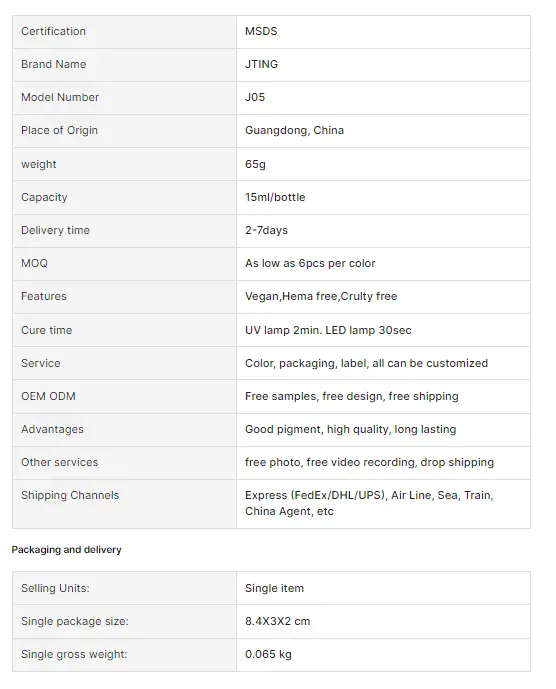
Task: Click the Place of Origin label
Action: pyautogui.click(x=59, y=131)
